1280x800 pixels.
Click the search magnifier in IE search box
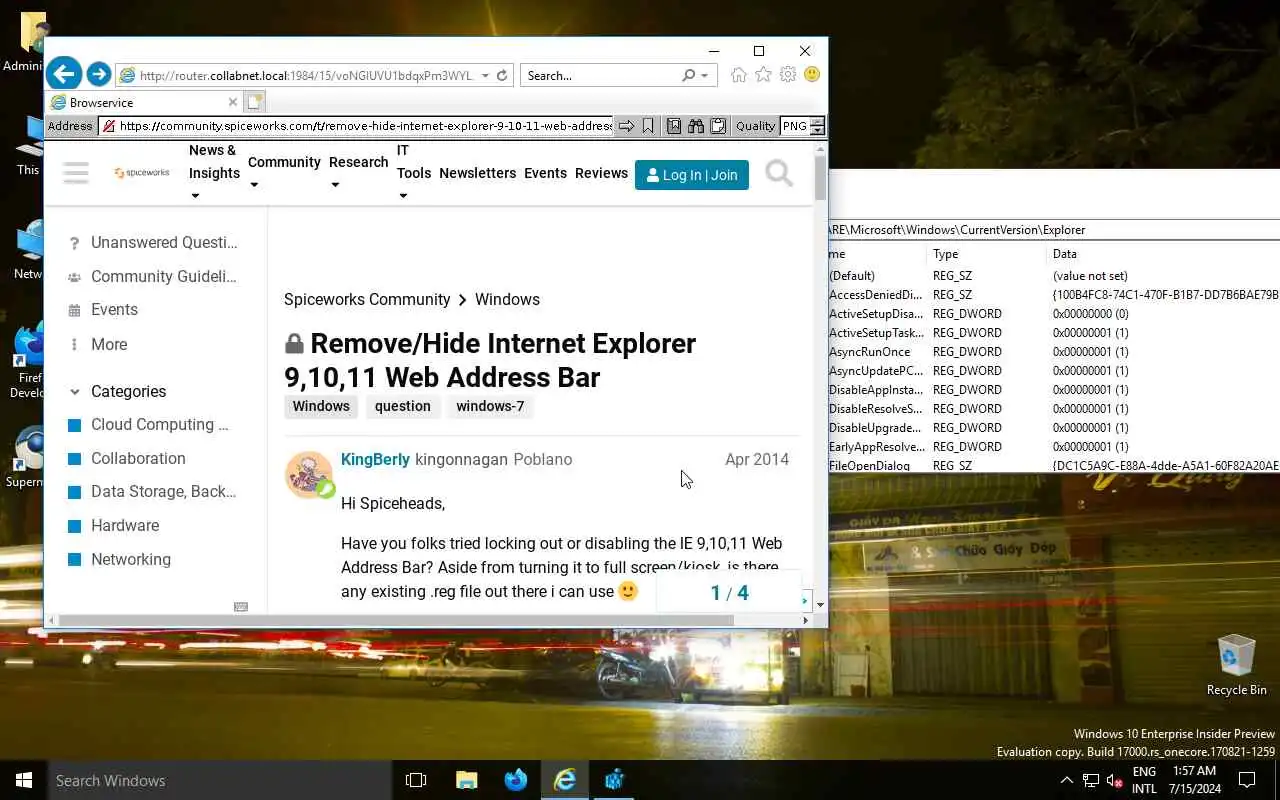(x=688, y=75)
